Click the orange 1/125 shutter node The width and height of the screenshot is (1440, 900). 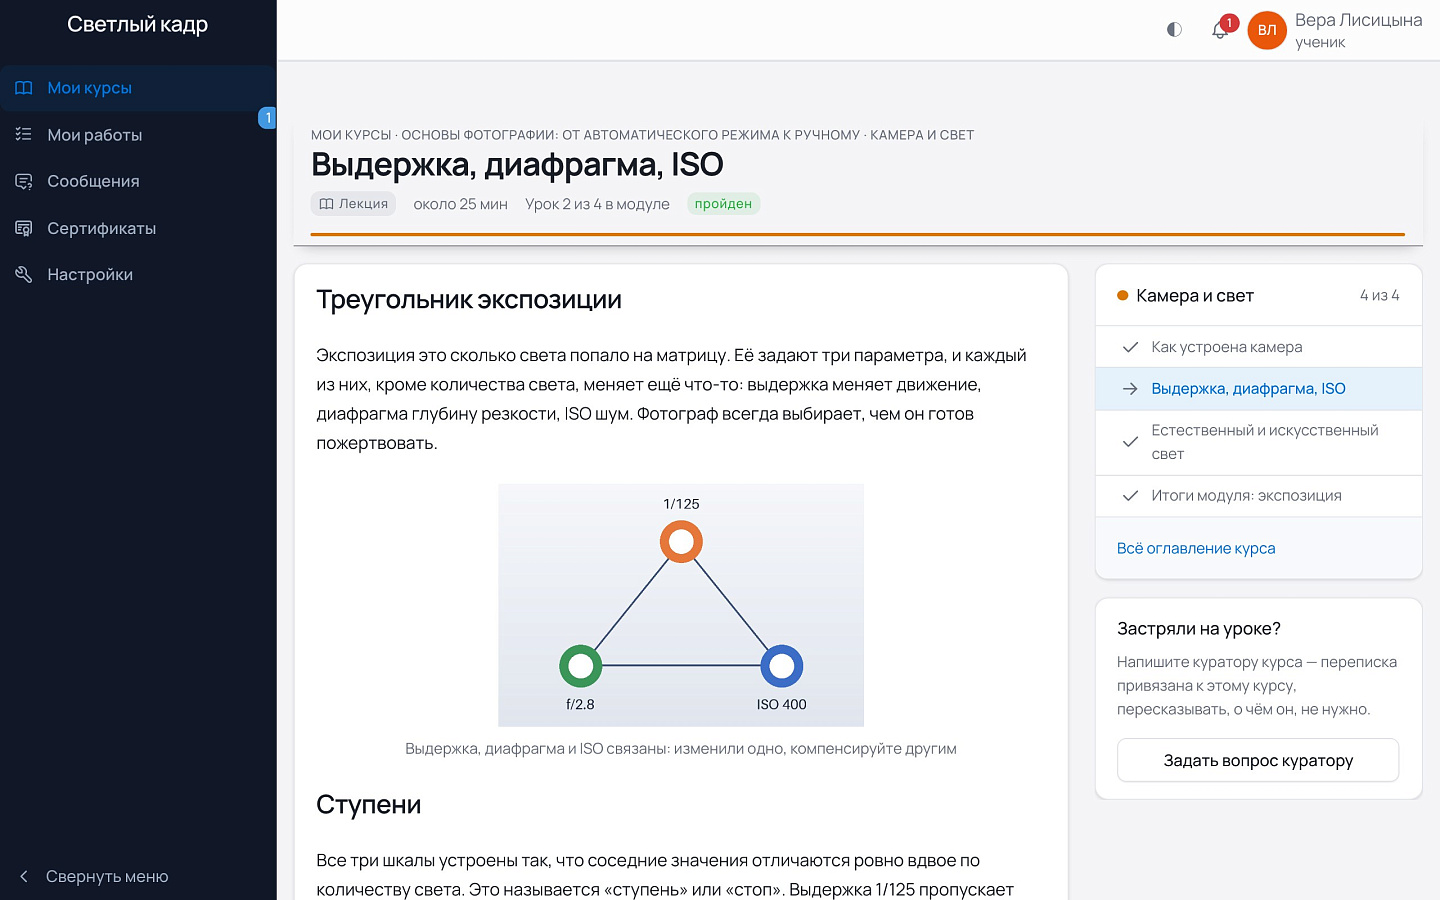tap(681, 542)
